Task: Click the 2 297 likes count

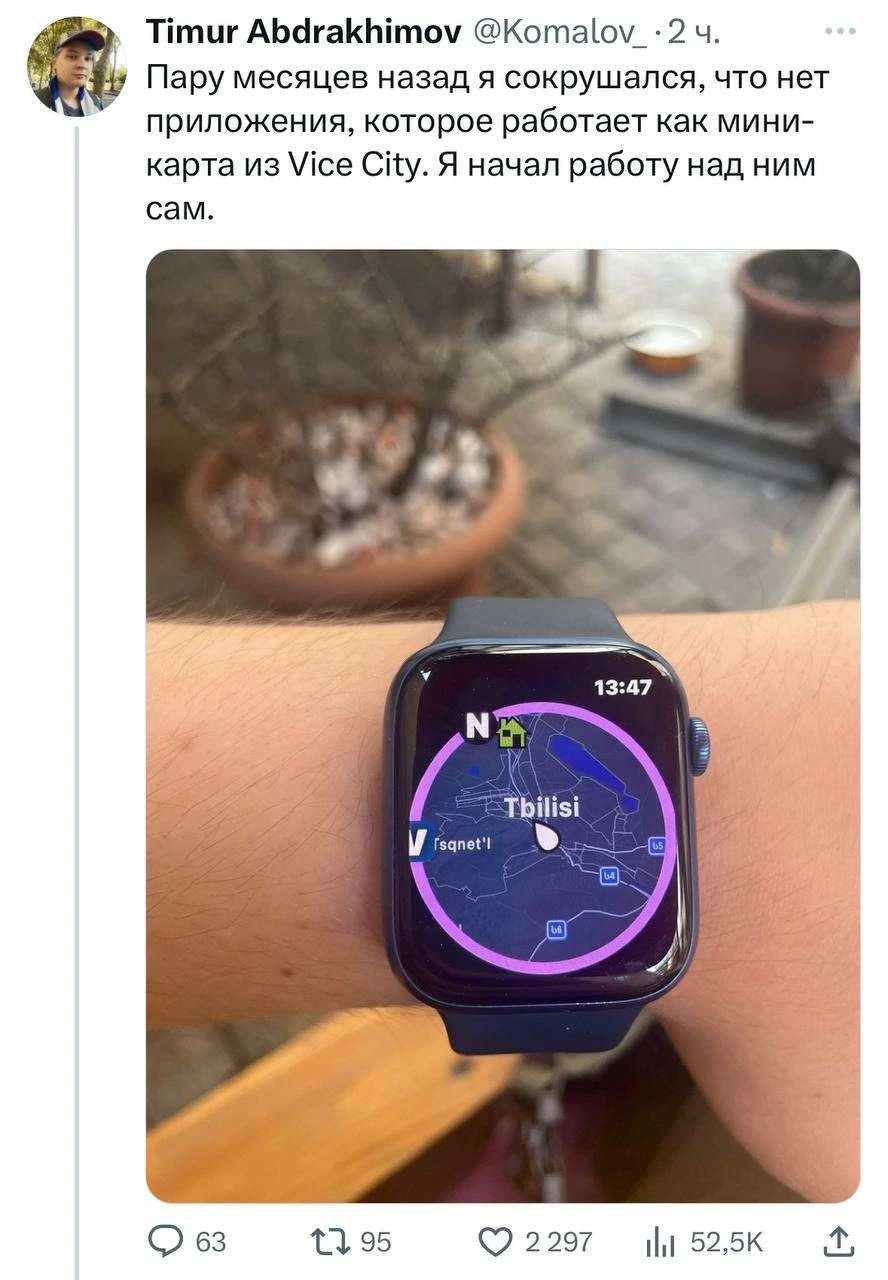Action: pyautogui.click(x=558, y=1242)
